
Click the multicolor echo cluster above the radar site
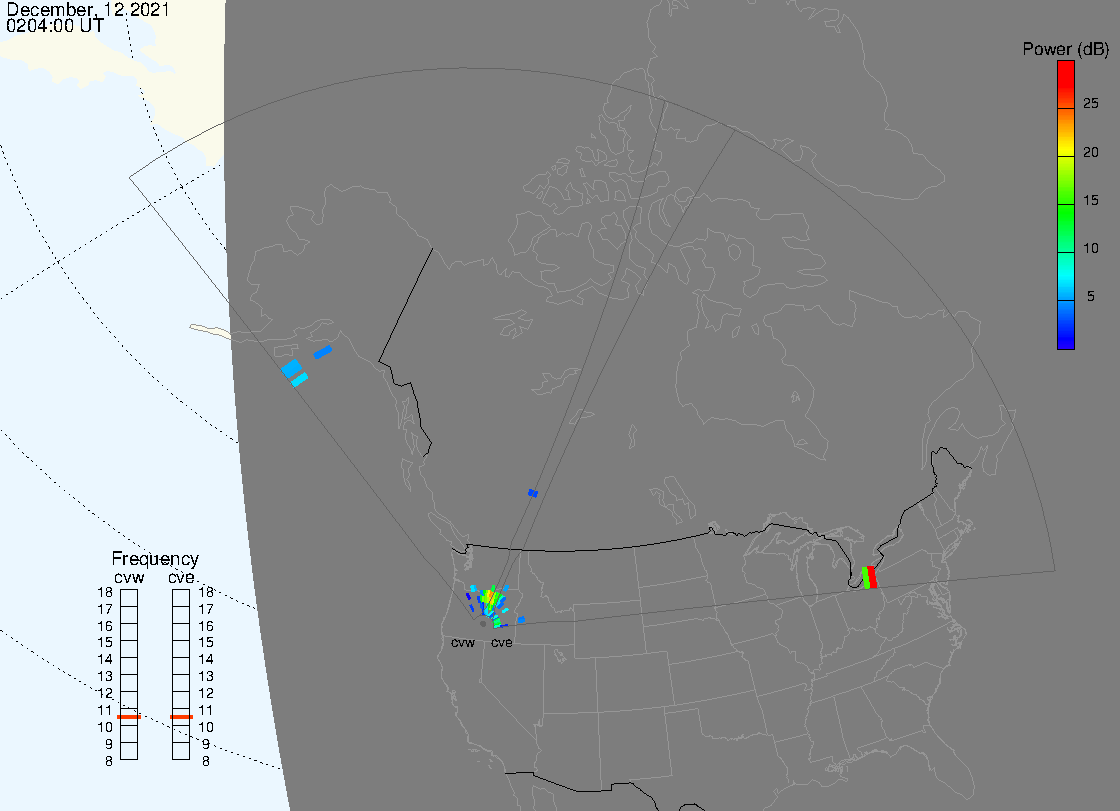click(491, 598)
